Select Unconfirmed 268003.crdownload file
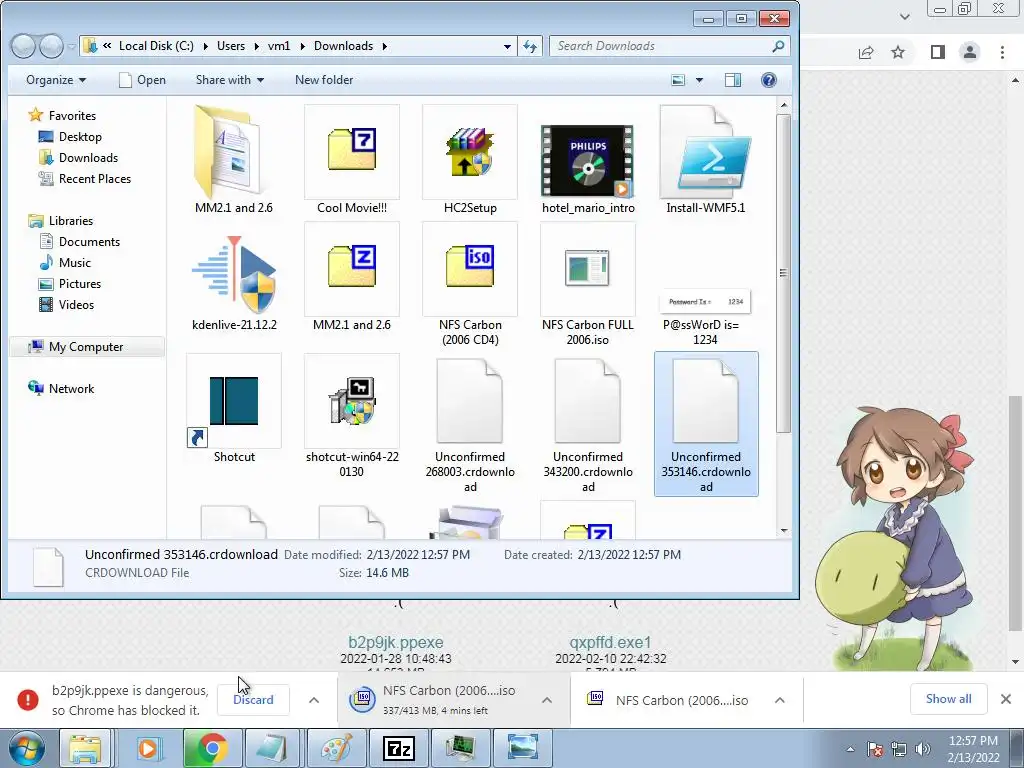1024x768 pixels. (x=470, y=424)
